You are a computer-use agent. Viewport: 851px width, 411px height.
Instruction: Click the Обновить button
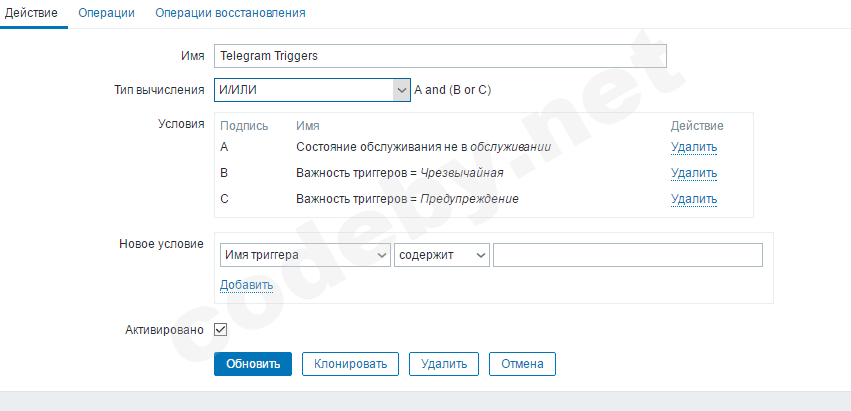(x=253, y=364)
